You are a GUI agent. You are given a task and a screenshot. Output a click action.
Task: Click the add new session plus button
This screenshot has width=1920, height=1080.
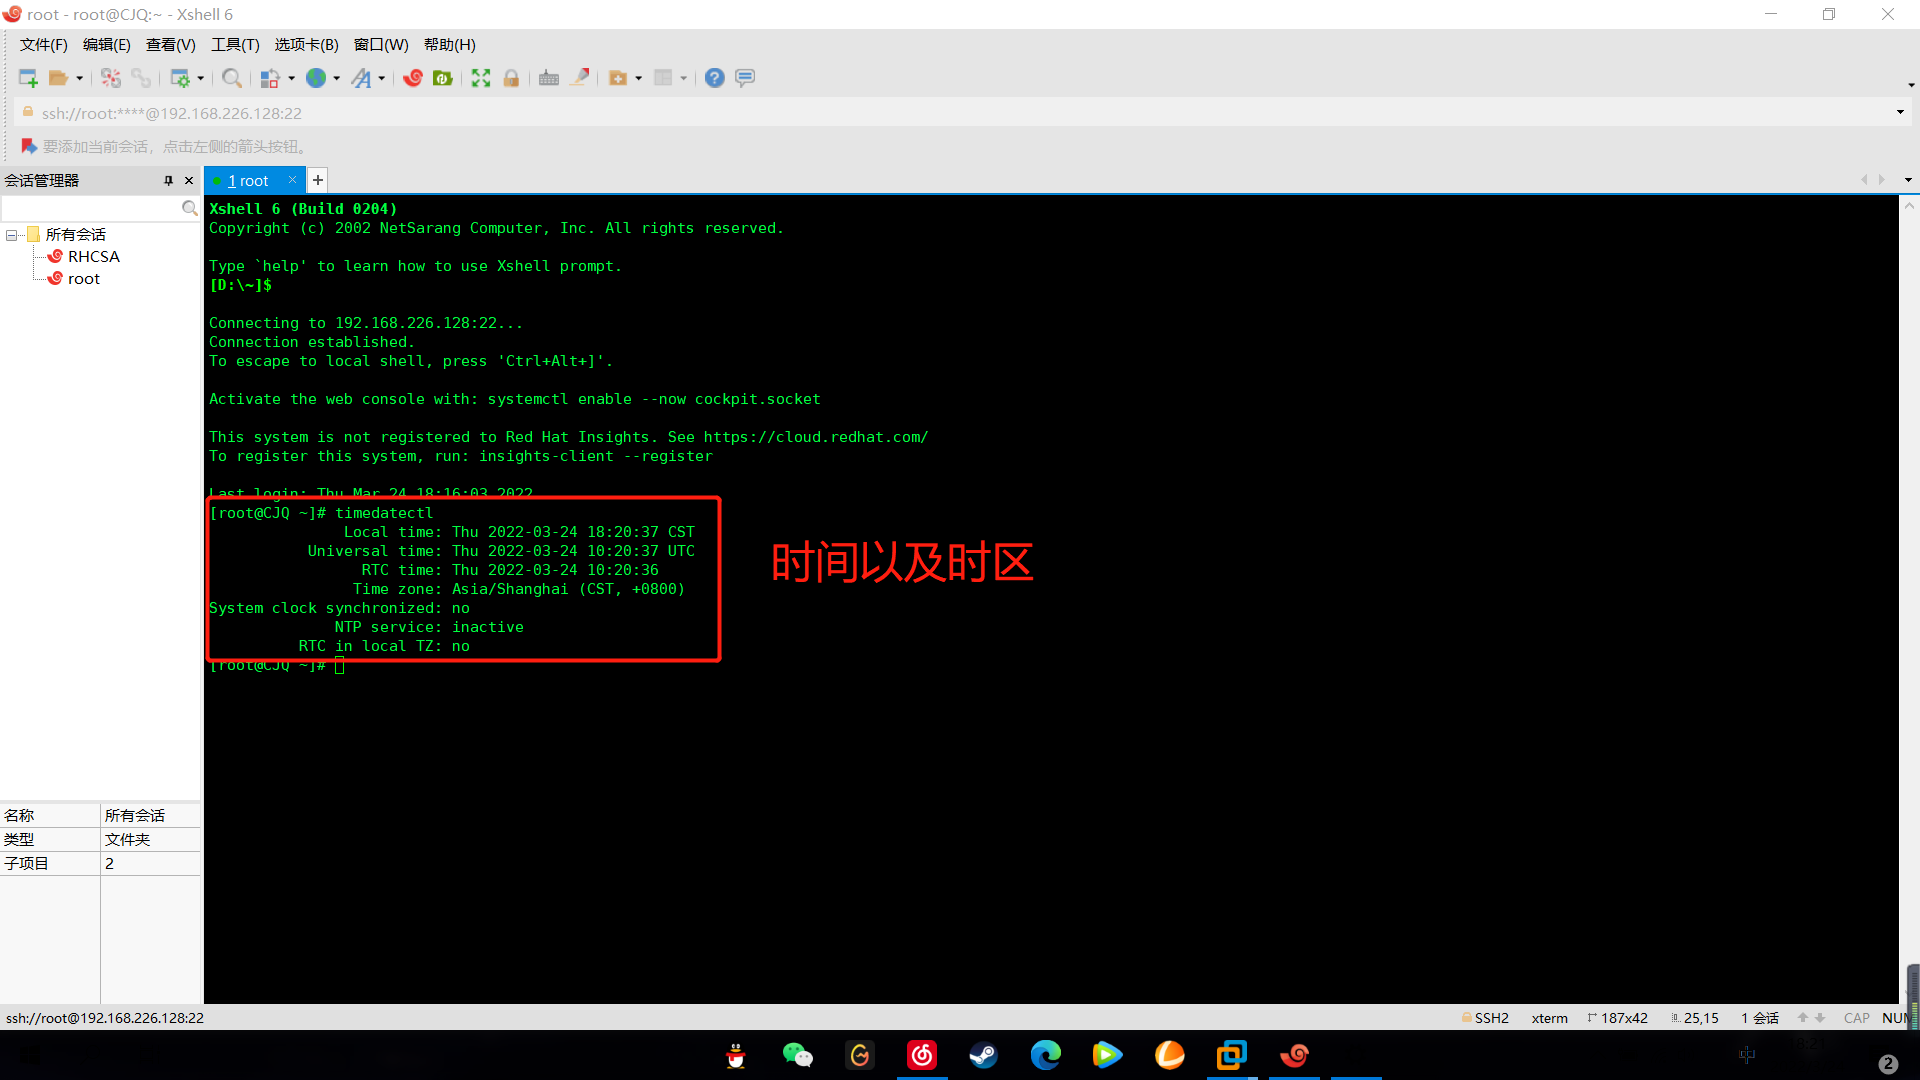pos(316,181)
